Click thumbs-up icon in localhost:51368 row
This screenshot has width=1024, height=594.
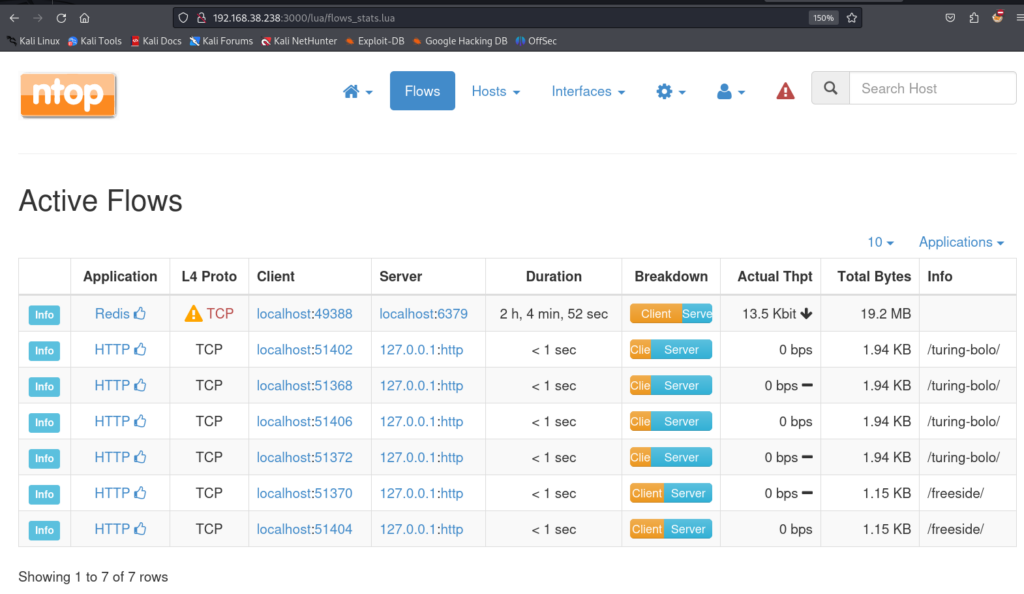coord(140,385)
